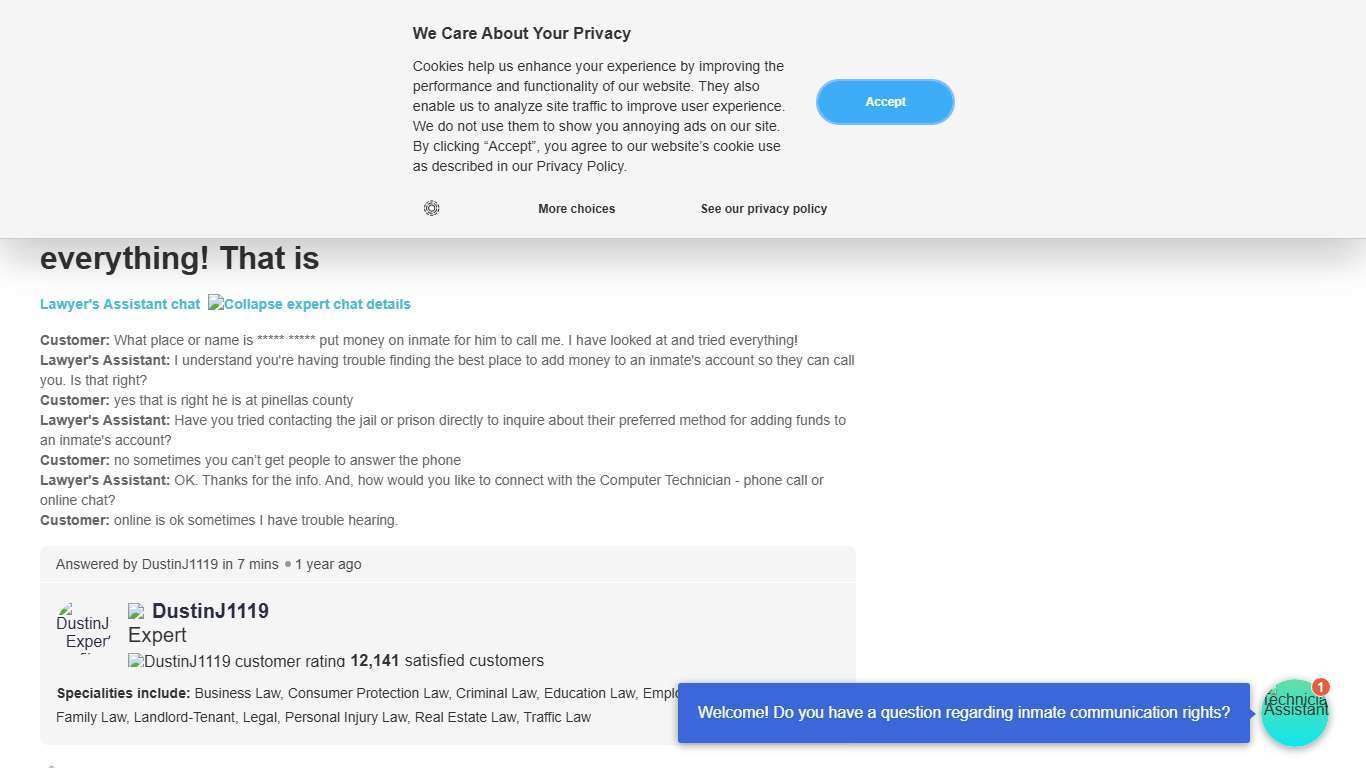Click the heading 'everything! That is'
The width and height of the screenshot is (1366, 768).
coord(180,259)
